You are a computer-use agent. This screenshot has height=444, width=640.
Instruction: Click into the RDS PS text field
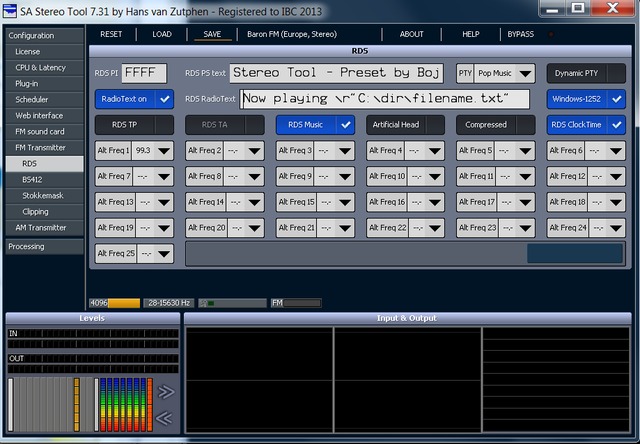[336, 73]
